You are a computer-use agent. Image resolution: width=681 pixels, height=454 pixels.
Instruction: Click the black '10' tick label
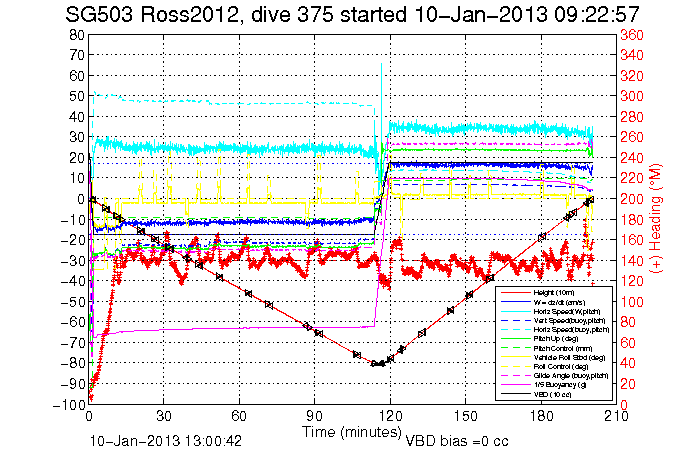76,178
